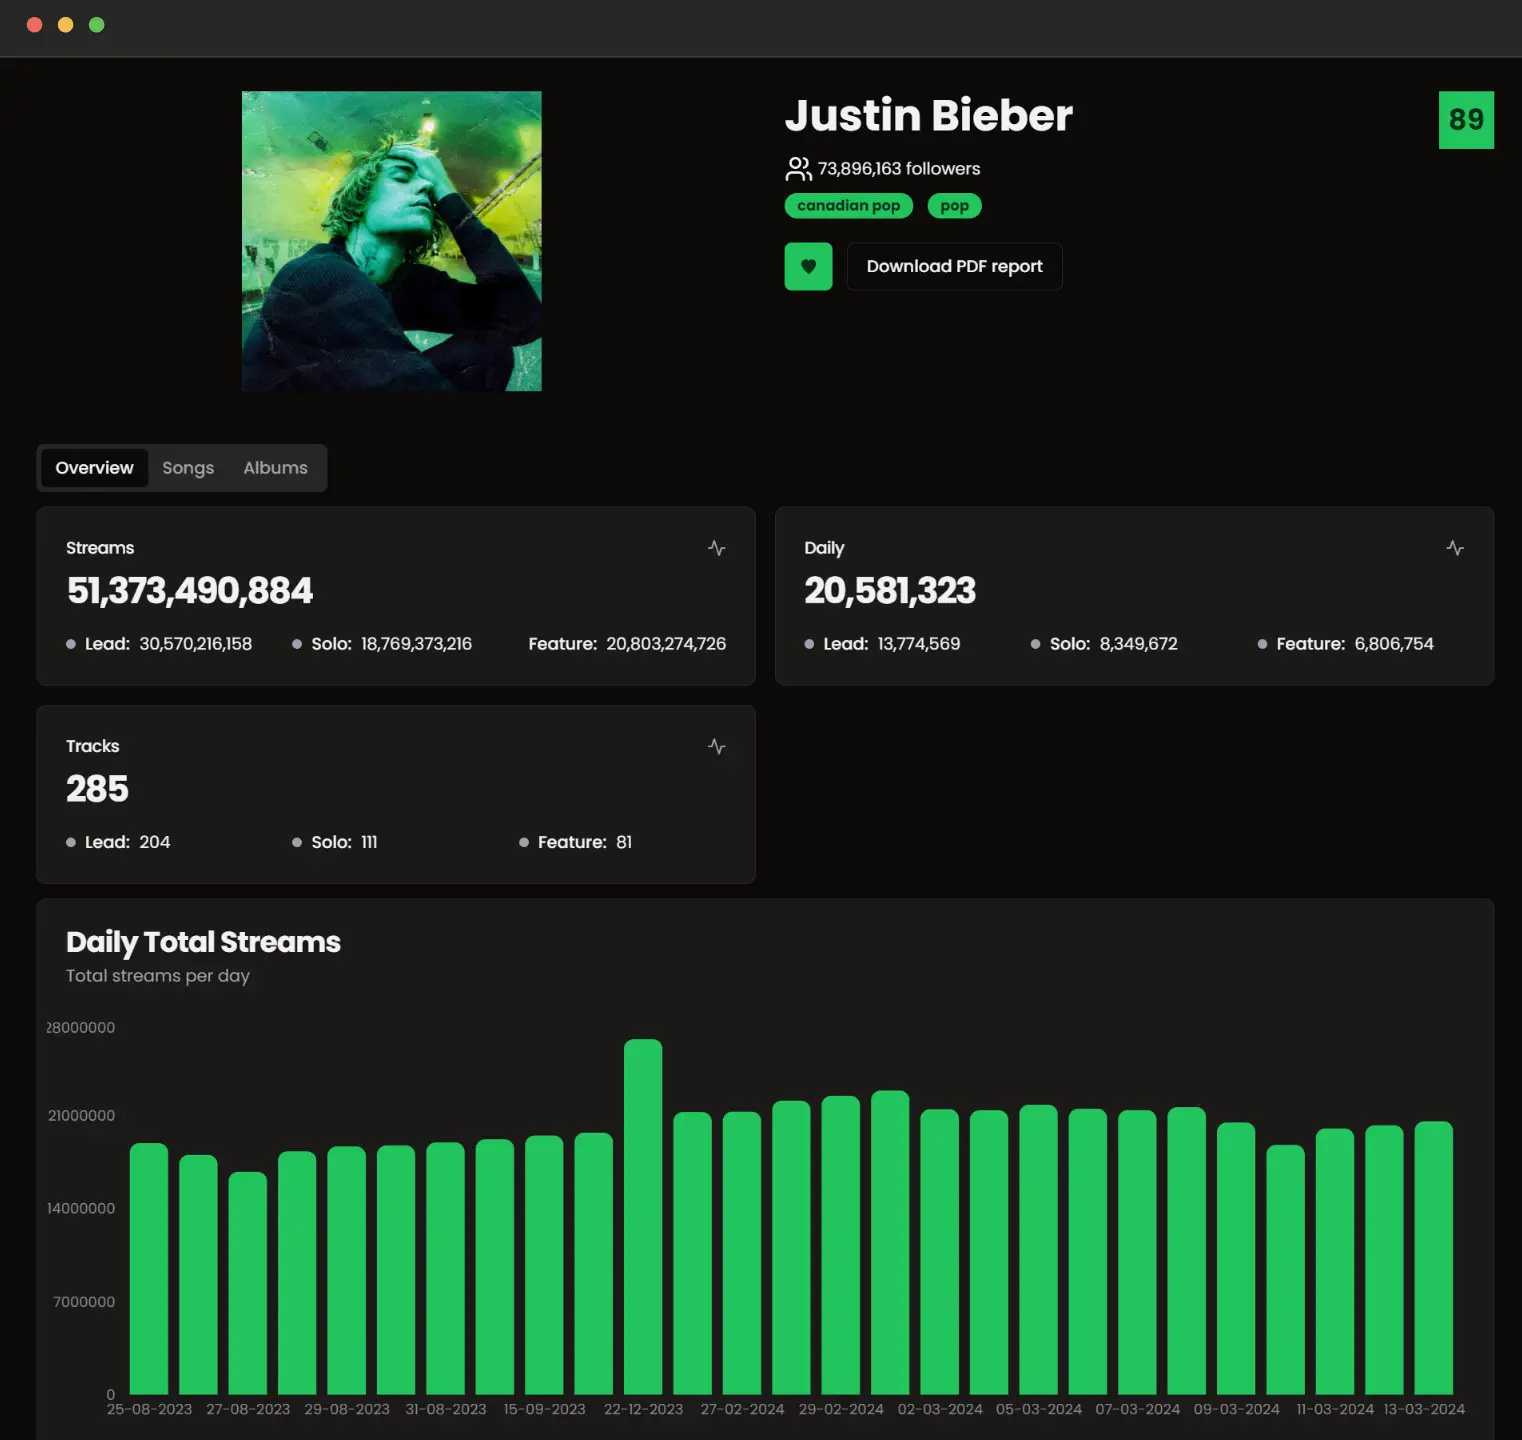The image size is (1522, 1440).
Task: Switch to the Overview tab
Action: coord(94,468)
